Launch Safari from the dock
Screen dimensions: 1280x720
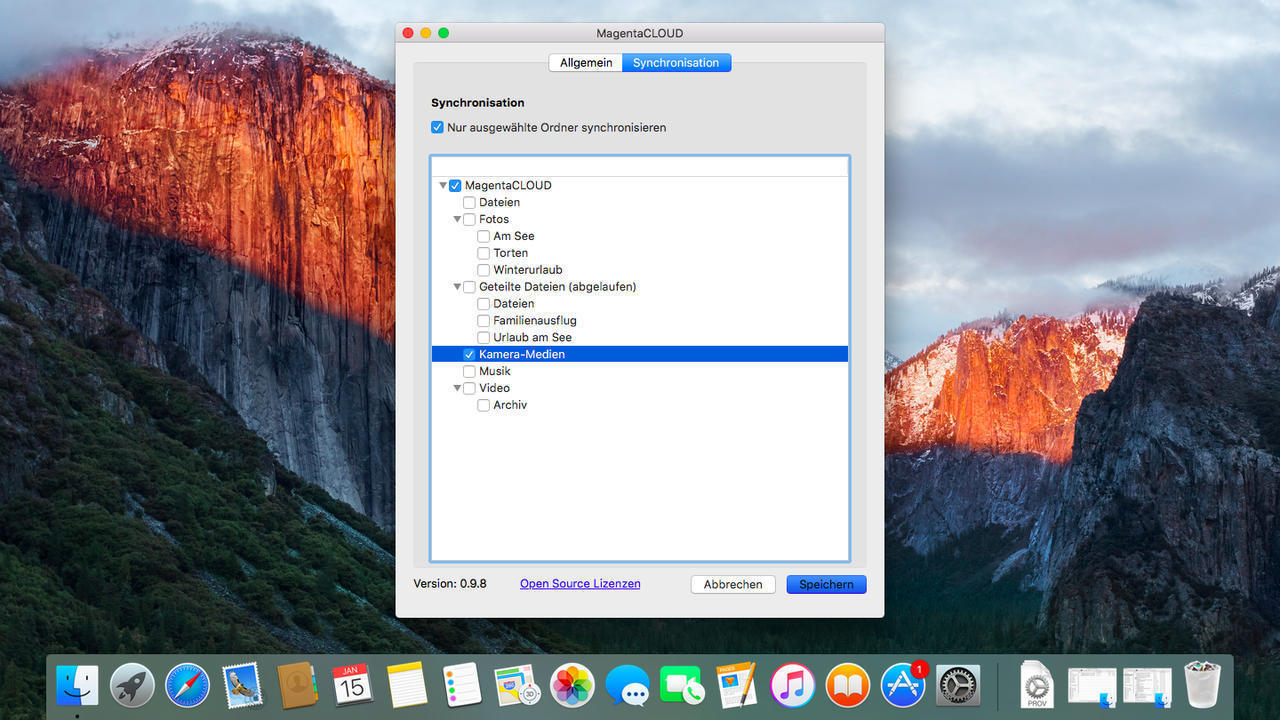(187, 686)
